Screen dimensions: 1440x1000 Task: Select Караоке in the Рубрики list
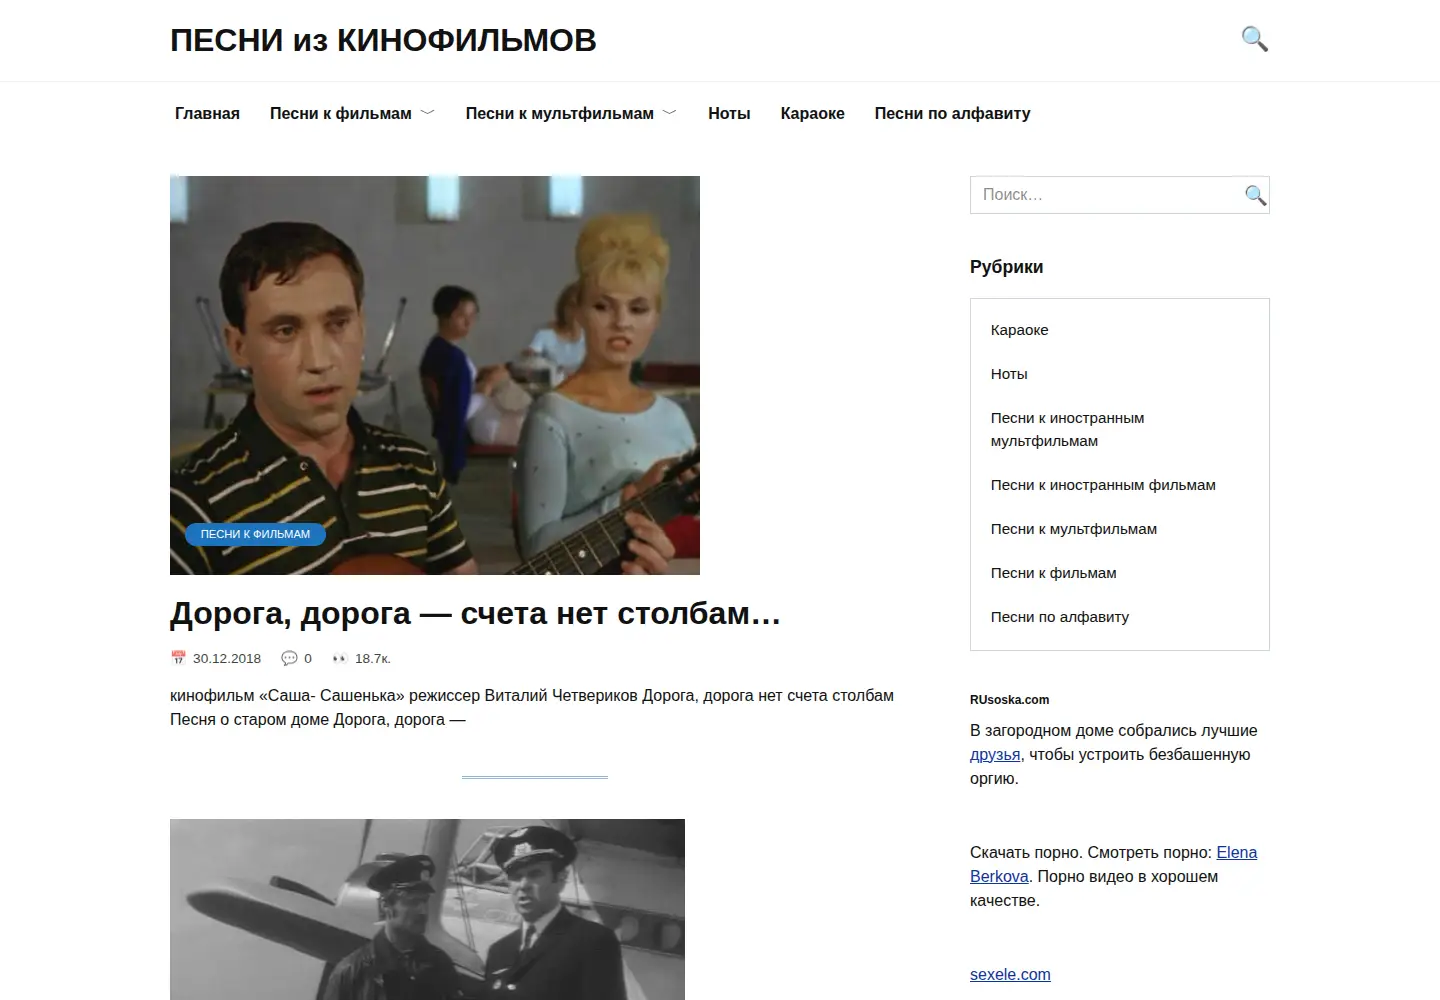pos(1020,330)
